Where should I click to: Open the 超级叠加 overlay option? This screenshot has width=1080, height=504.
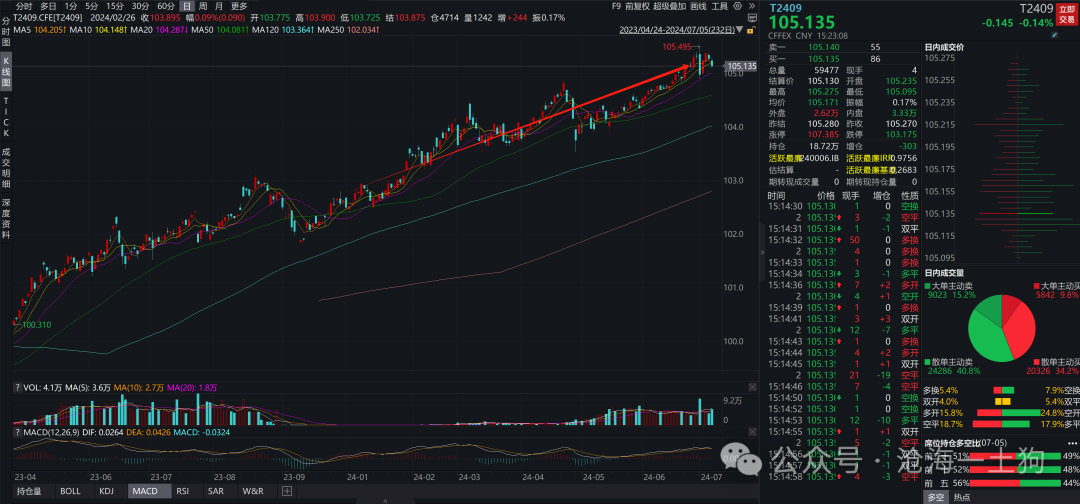click(x=669, y=6)
